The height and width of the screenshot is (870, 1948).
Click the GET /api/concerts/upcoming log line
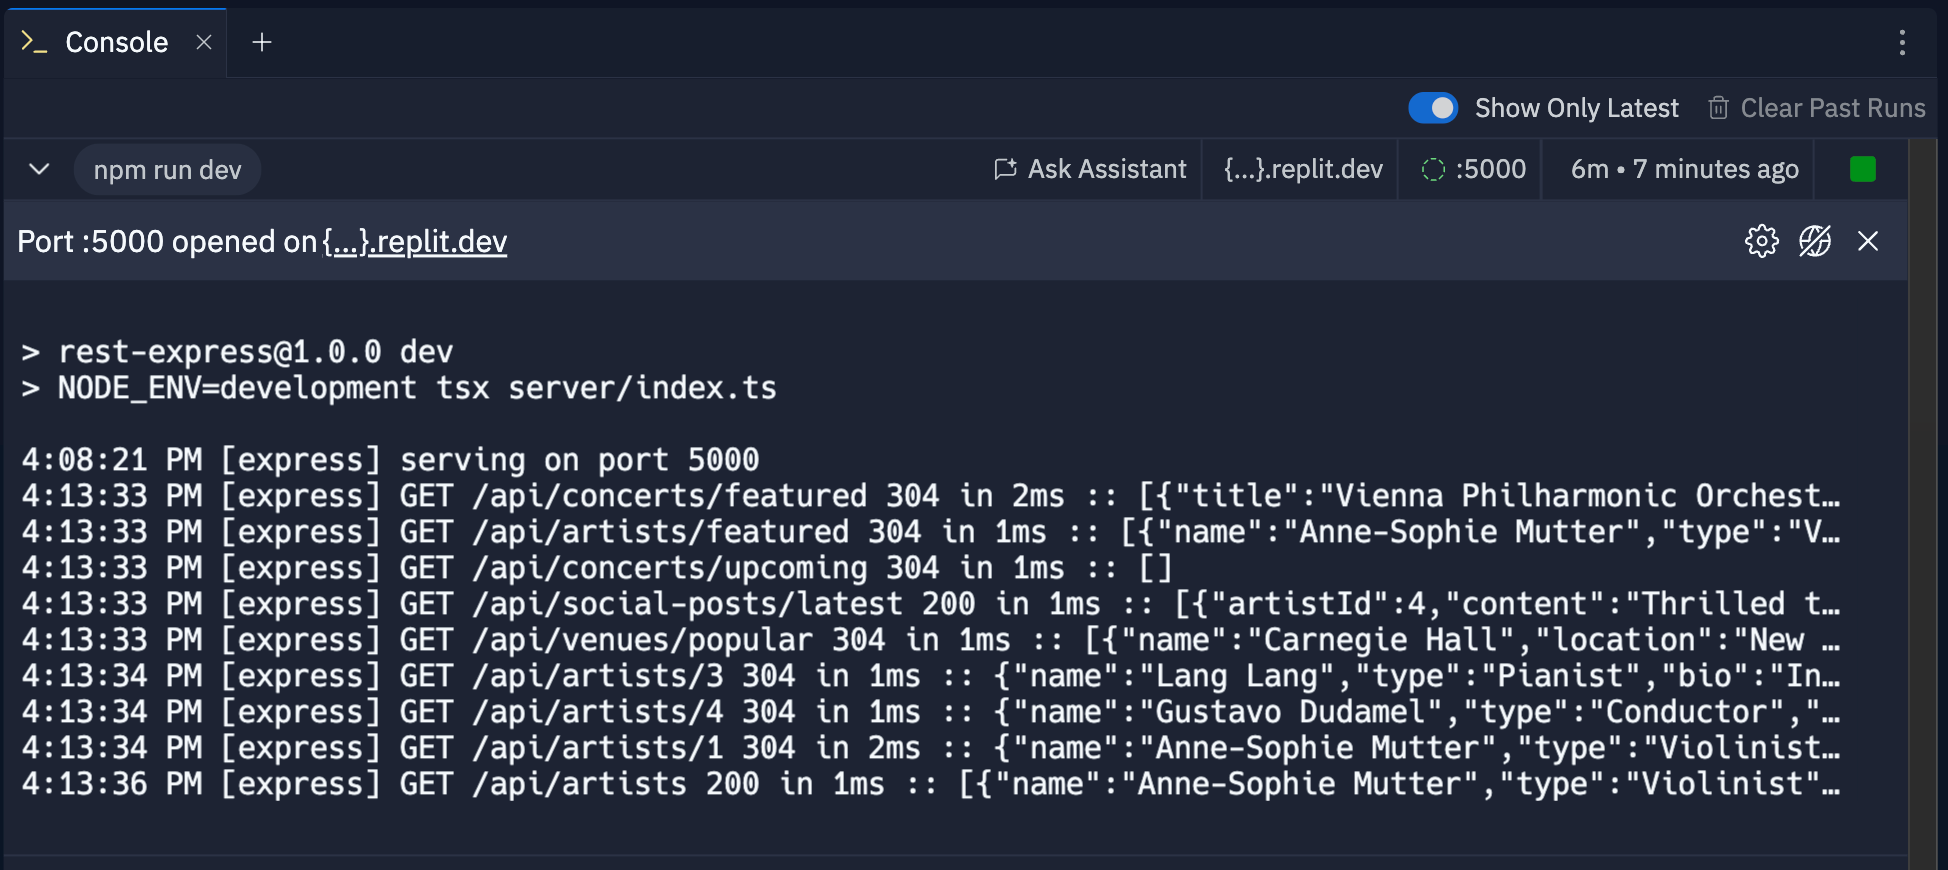(x=596, y=568)
